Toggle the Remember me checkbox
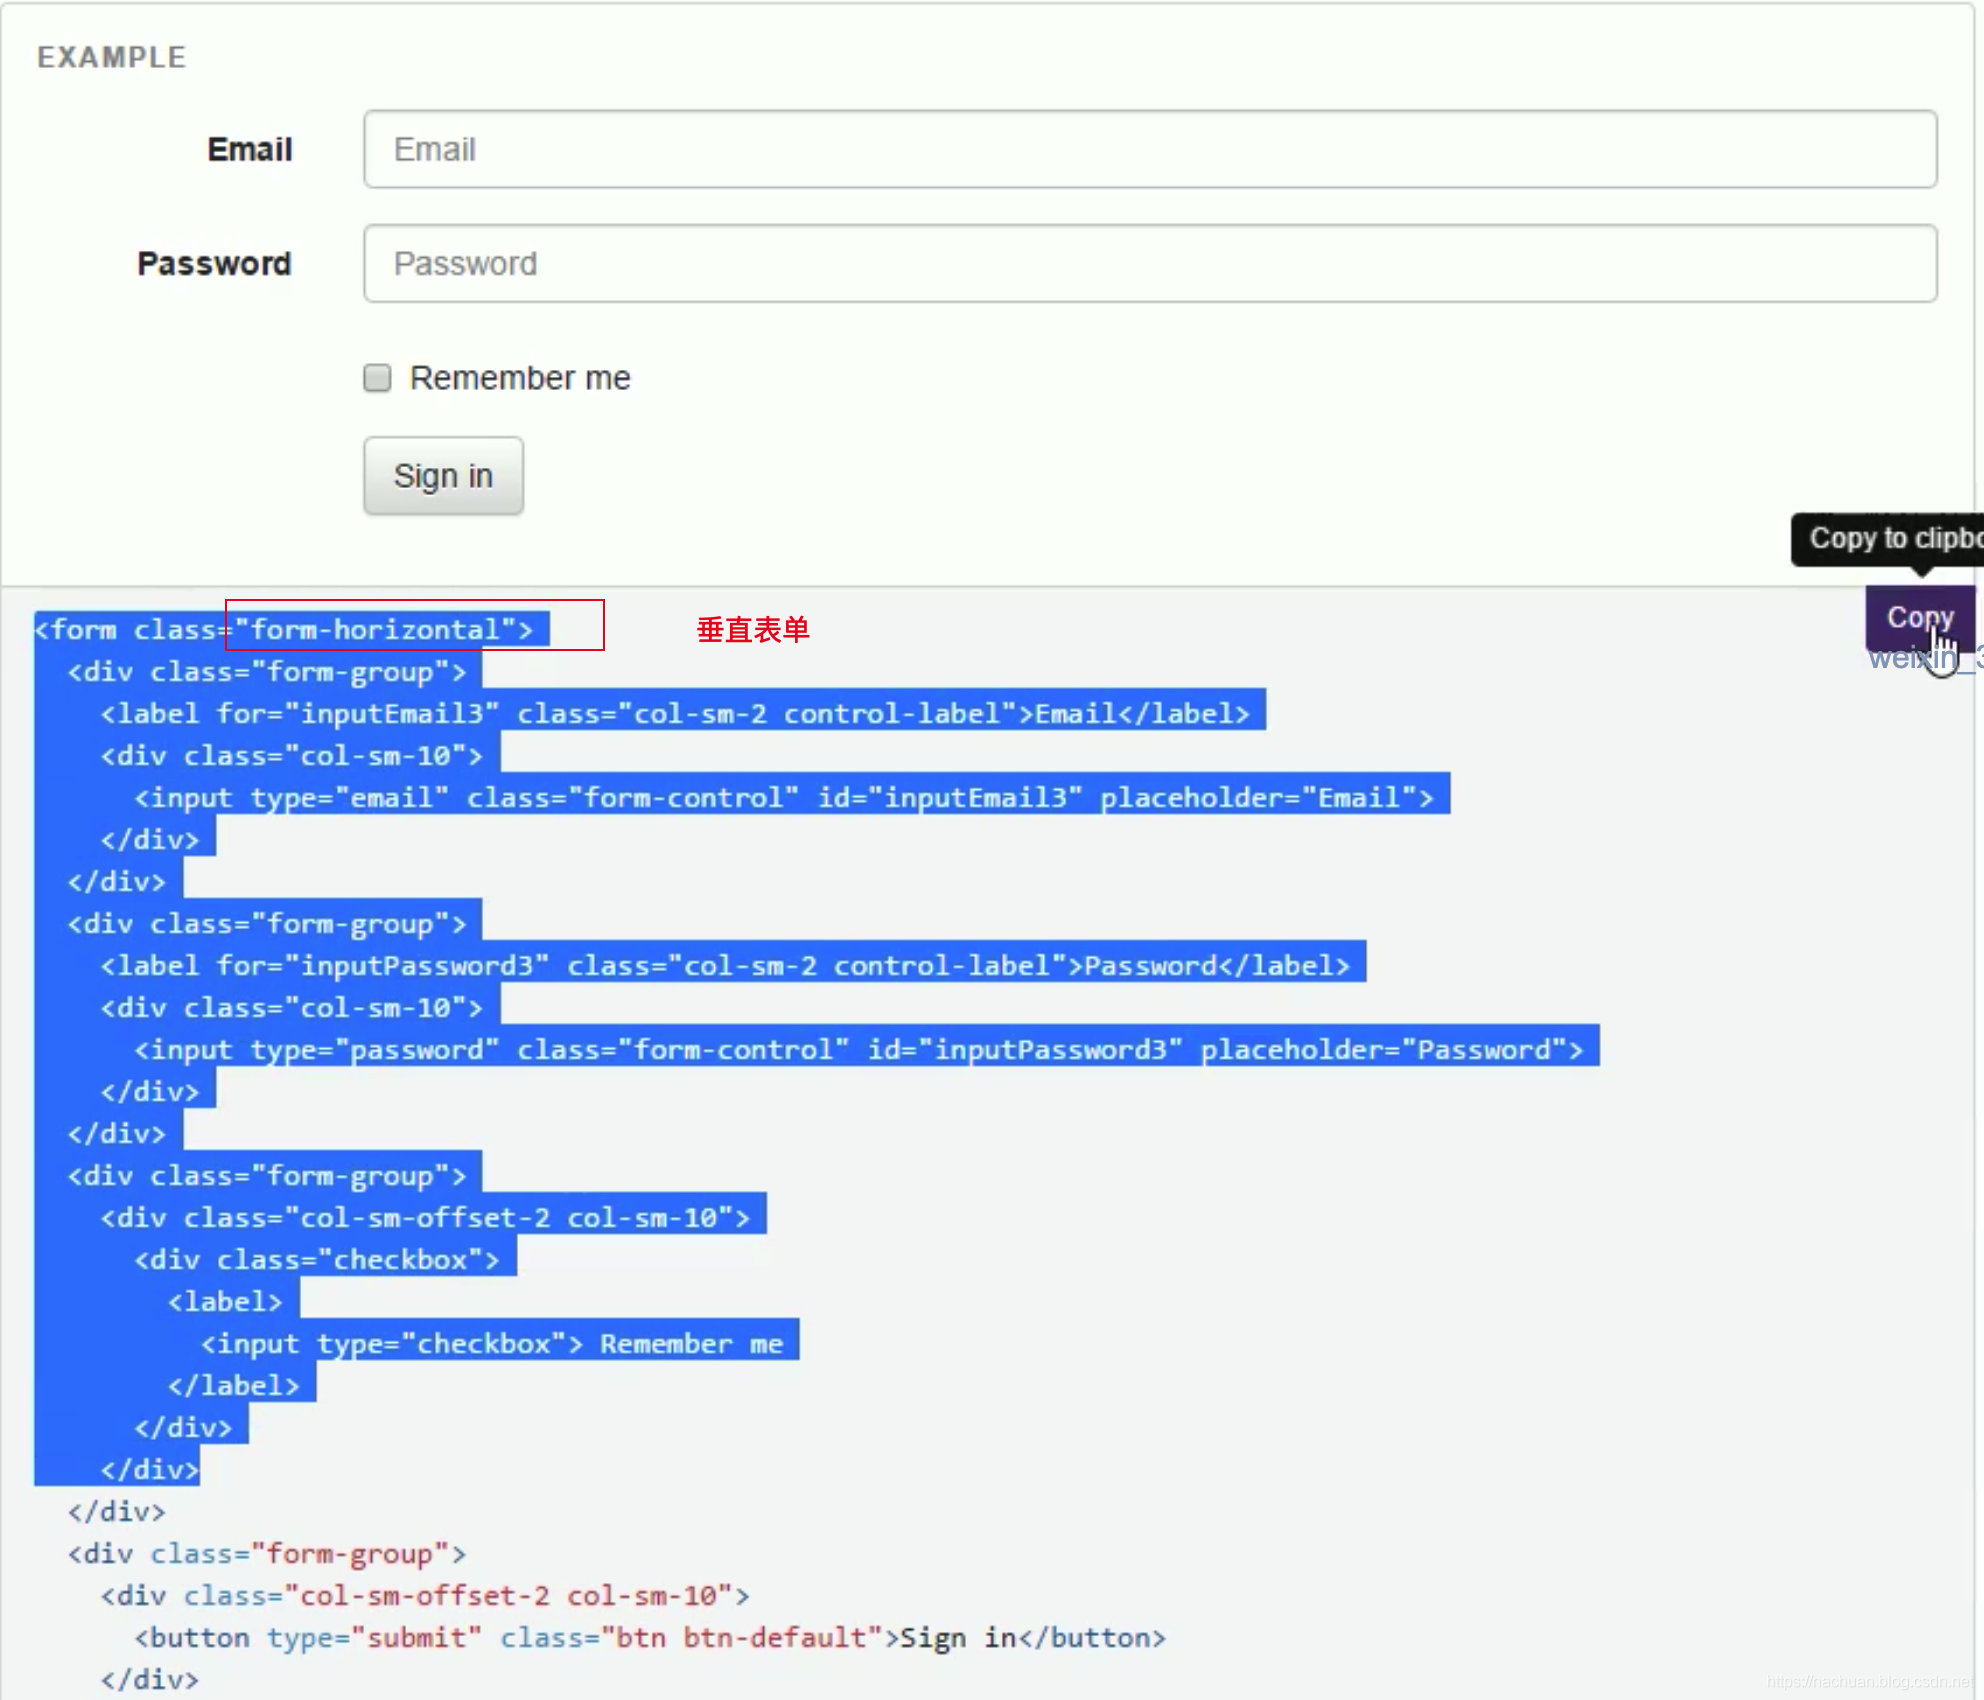The image size is (1984, 1700). (x=377, y=378)
